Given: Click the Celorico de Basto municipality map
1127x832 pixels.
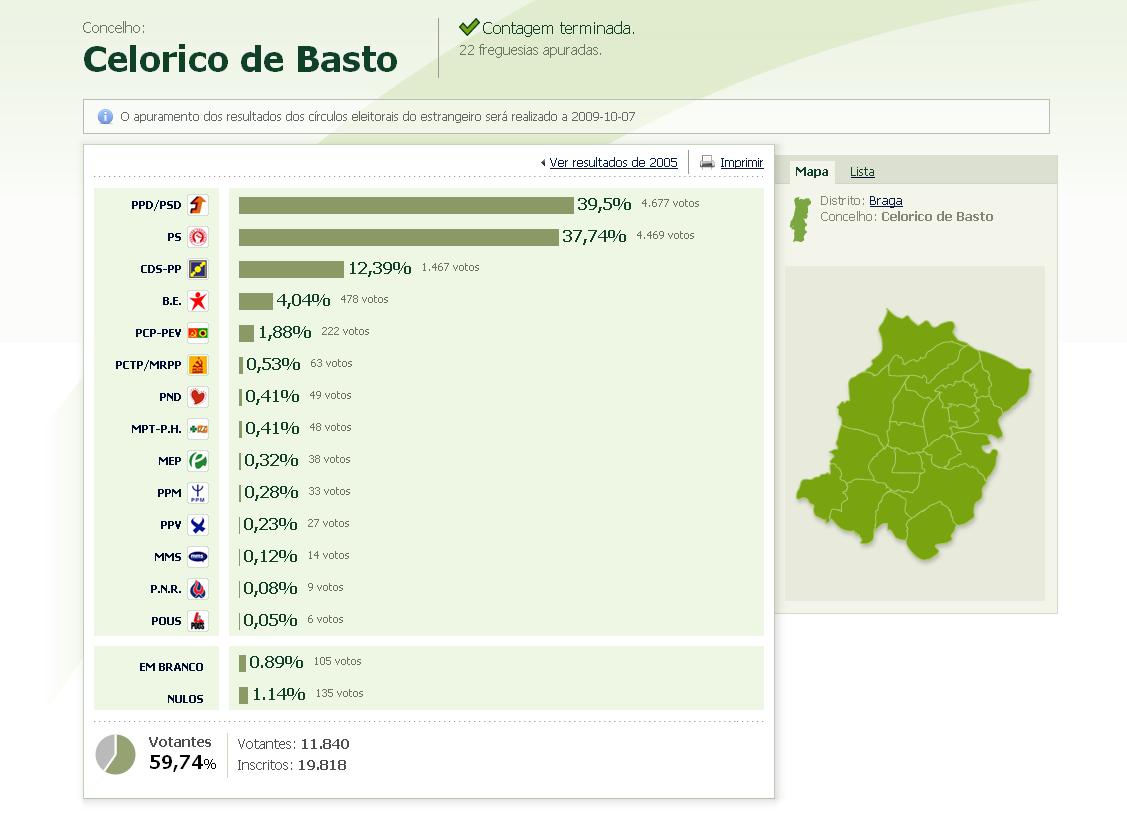Looking at the screenshot, I should point(914,435).
